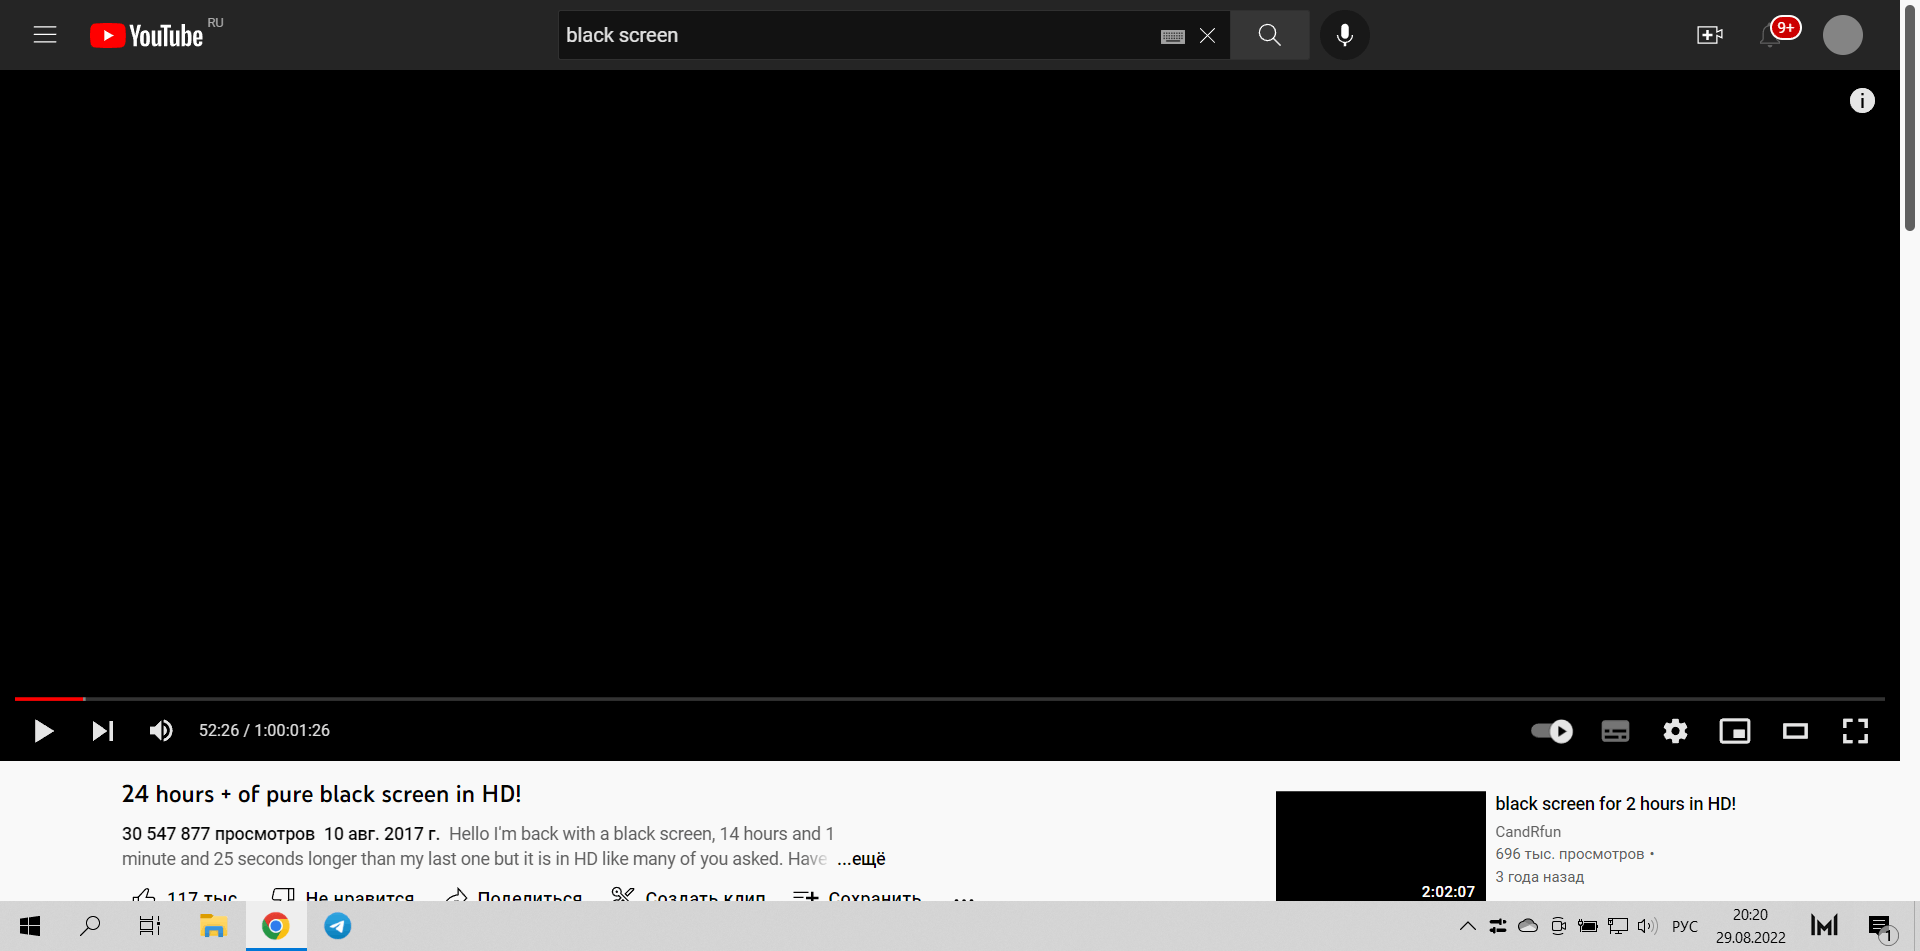
Task: Open the CandRfun channel link
Action: point(1528,832)
